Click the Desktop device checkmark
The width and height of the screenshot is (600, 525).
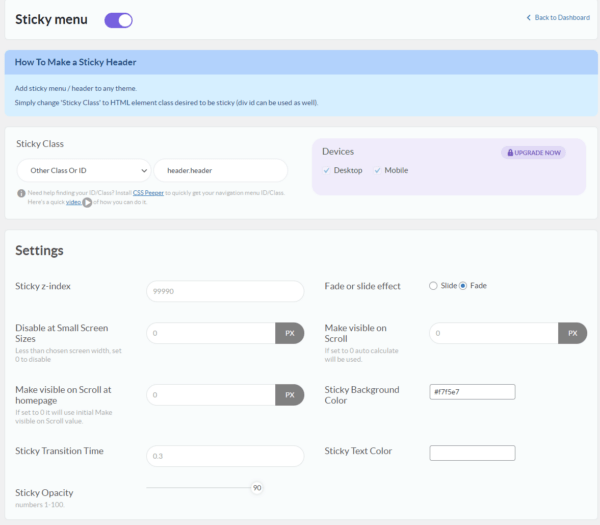click(x=327, y=171)
